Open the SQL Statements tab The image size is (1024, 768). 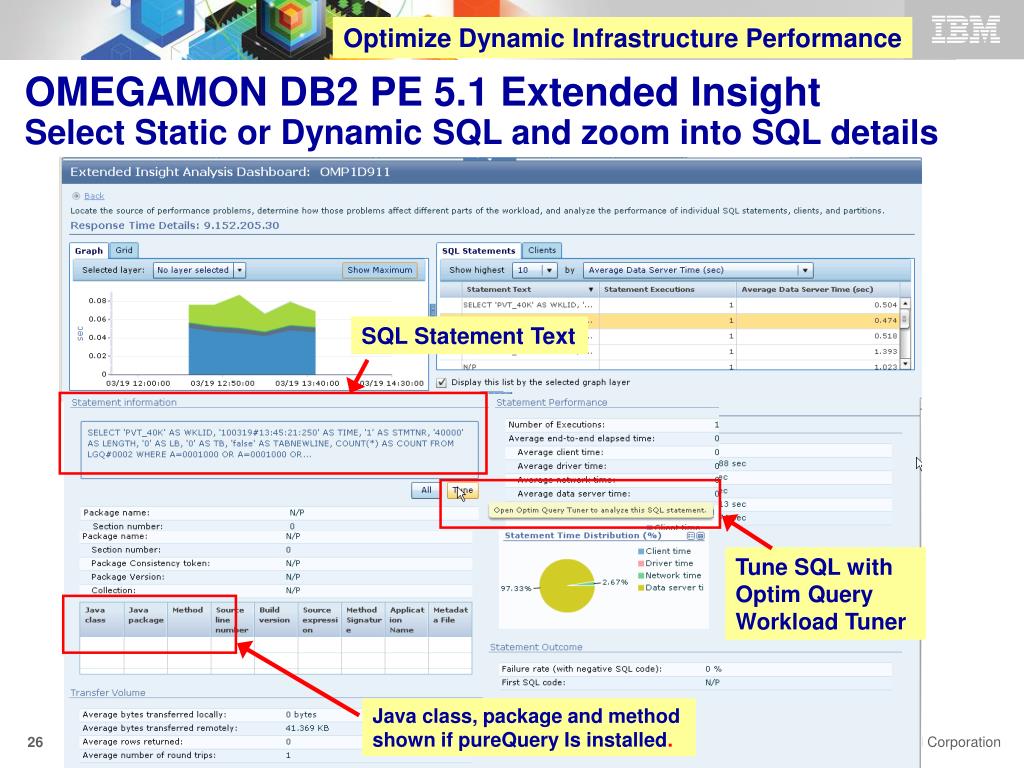479,251
